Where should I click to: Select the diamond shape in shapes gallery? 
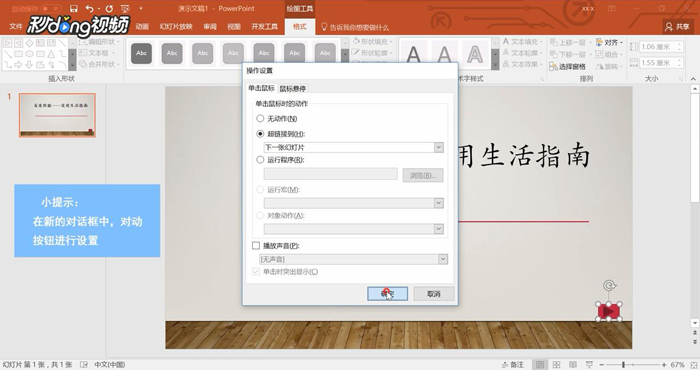(x=29, y=43)
